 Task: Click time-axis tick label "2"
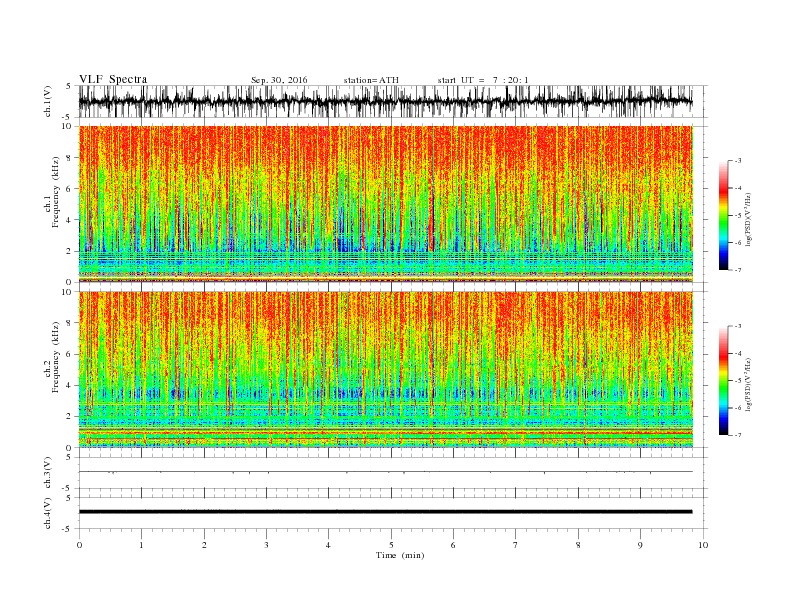204,545
